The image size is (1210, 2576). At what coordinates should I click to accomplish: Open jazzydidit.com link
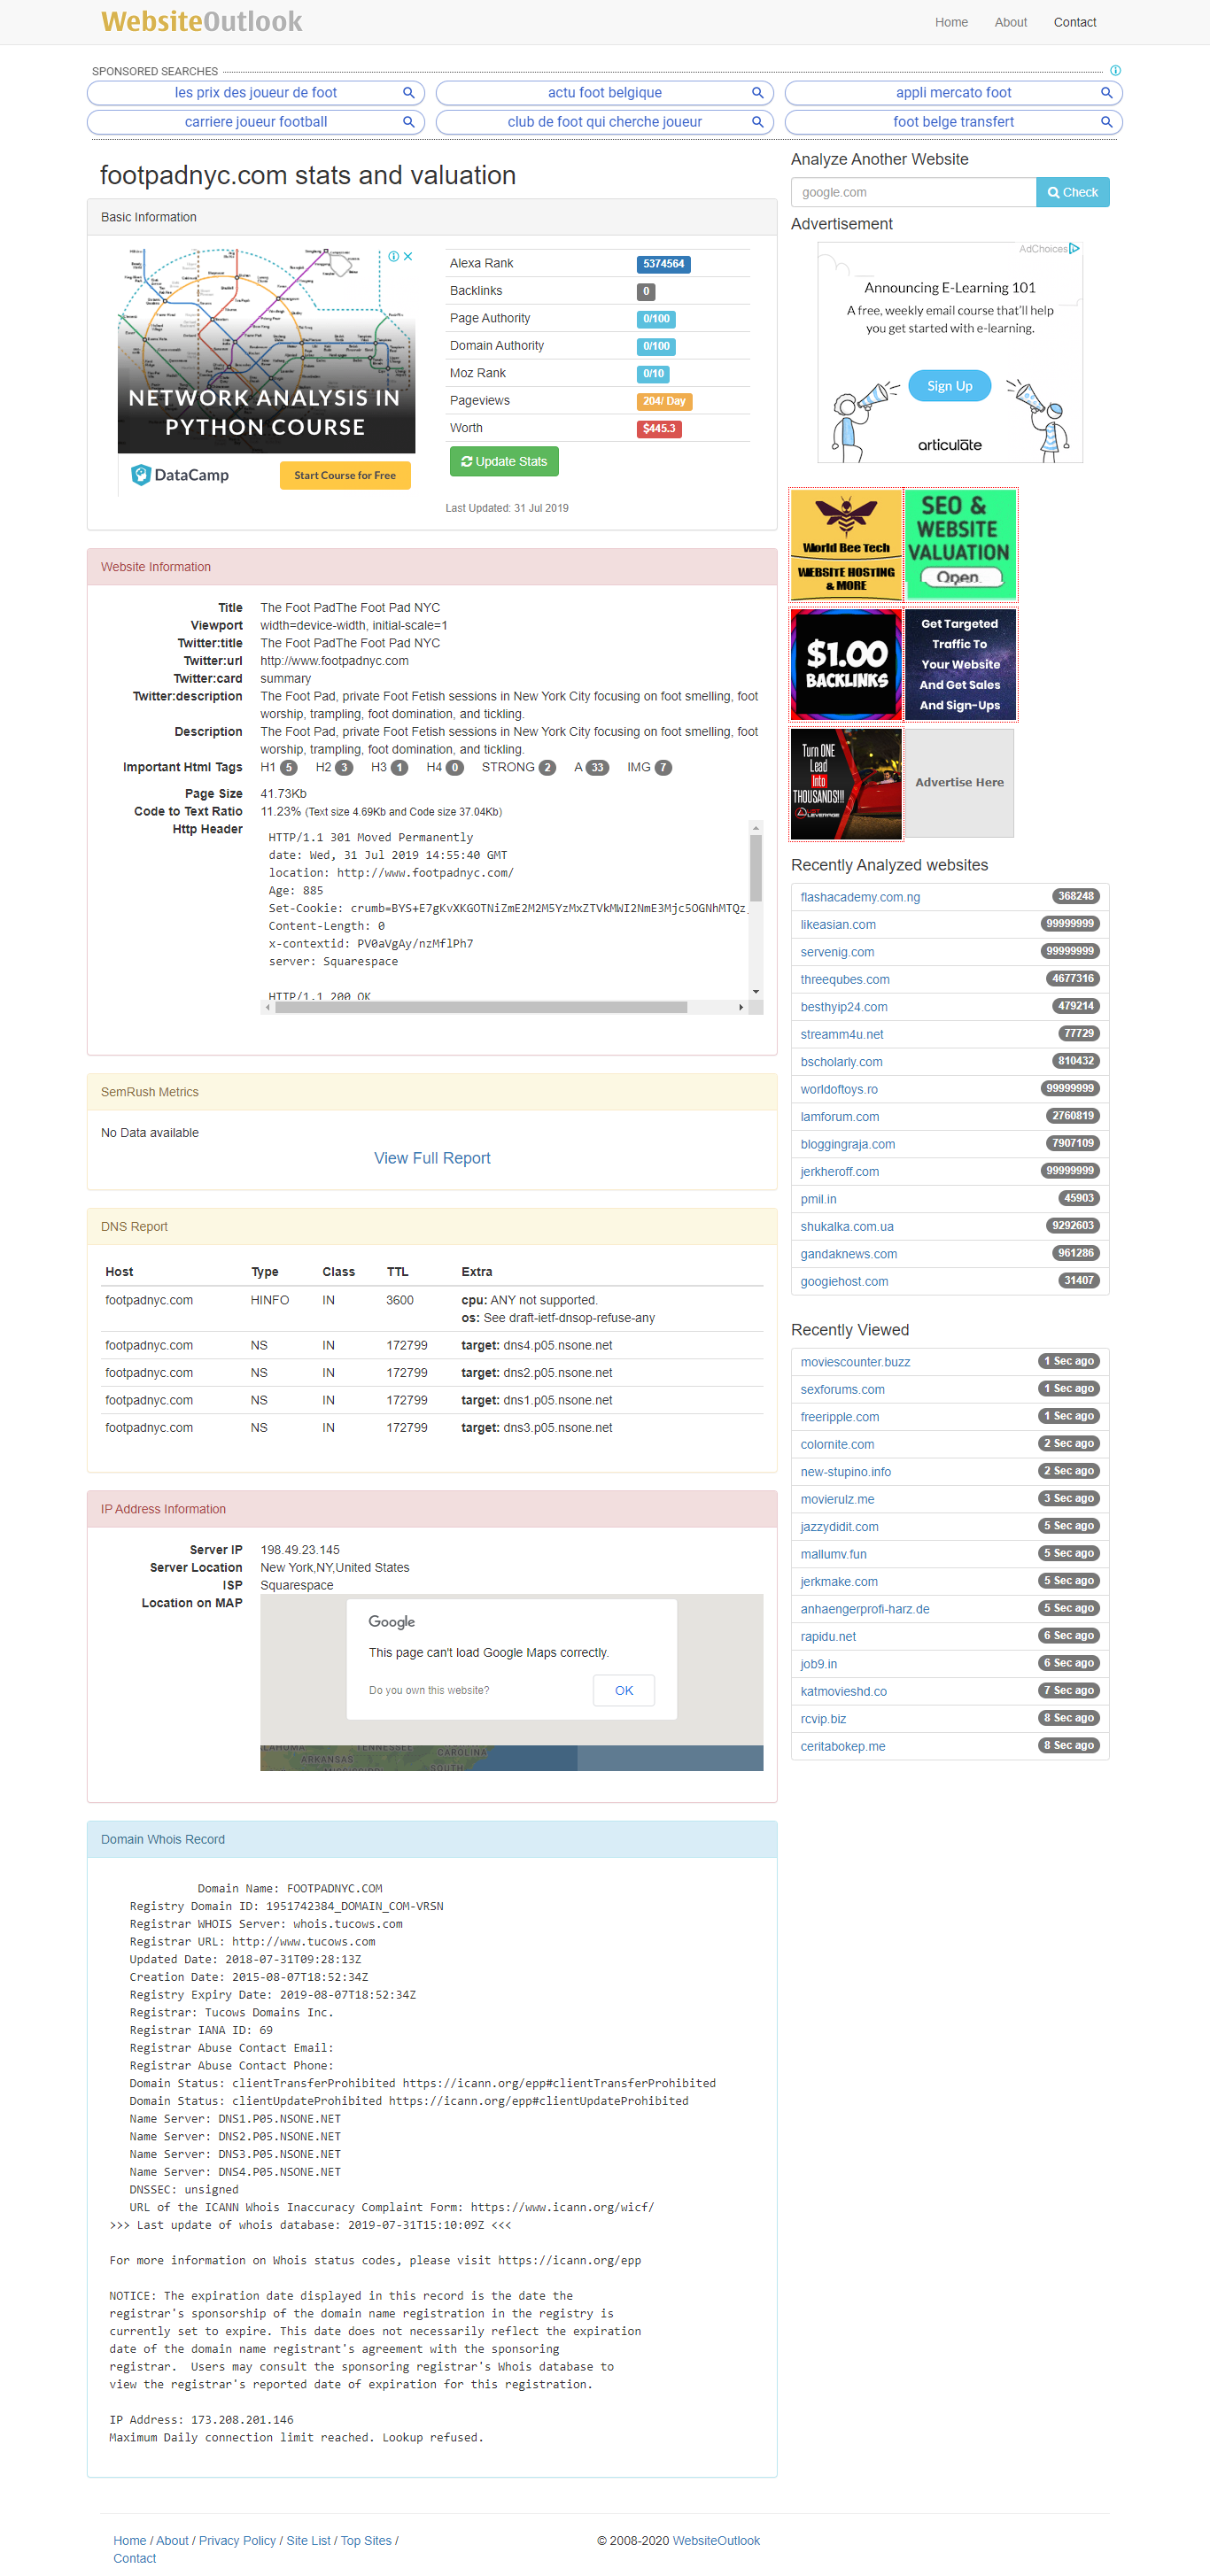tap(839, 1527)
